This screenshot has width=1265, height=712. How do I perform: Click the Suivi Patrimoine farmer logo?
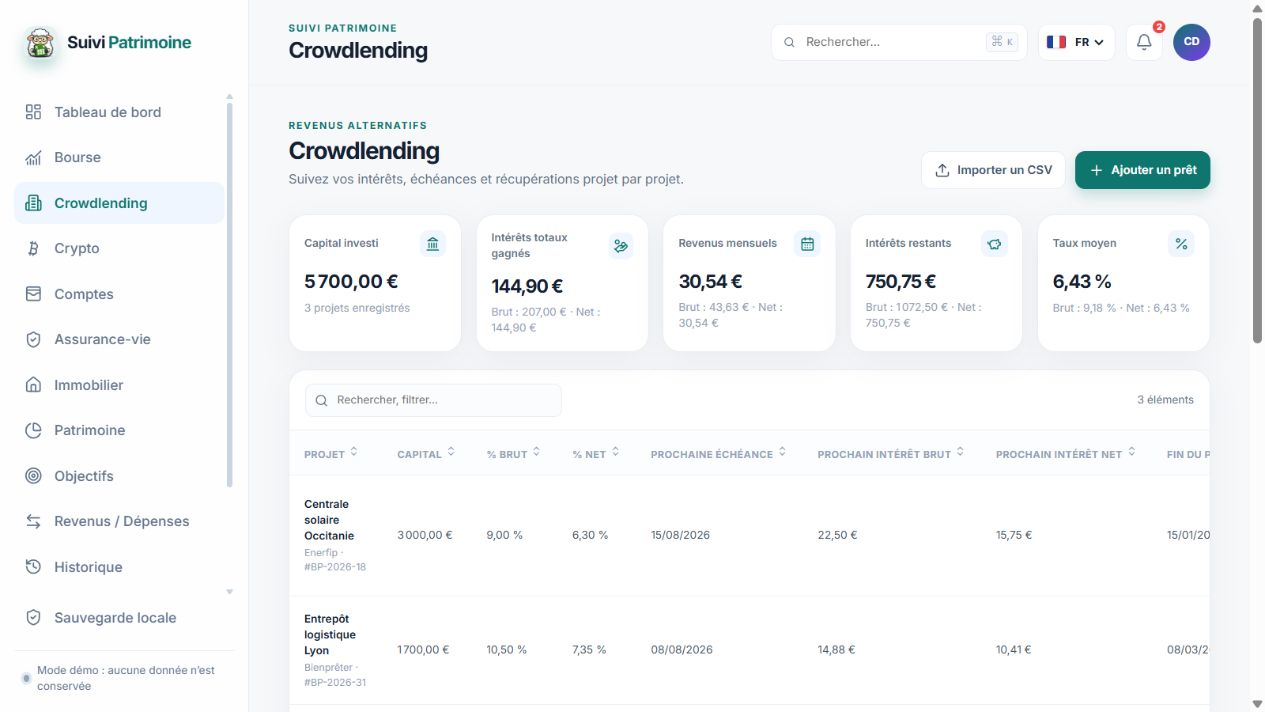(x=40, y=43)
